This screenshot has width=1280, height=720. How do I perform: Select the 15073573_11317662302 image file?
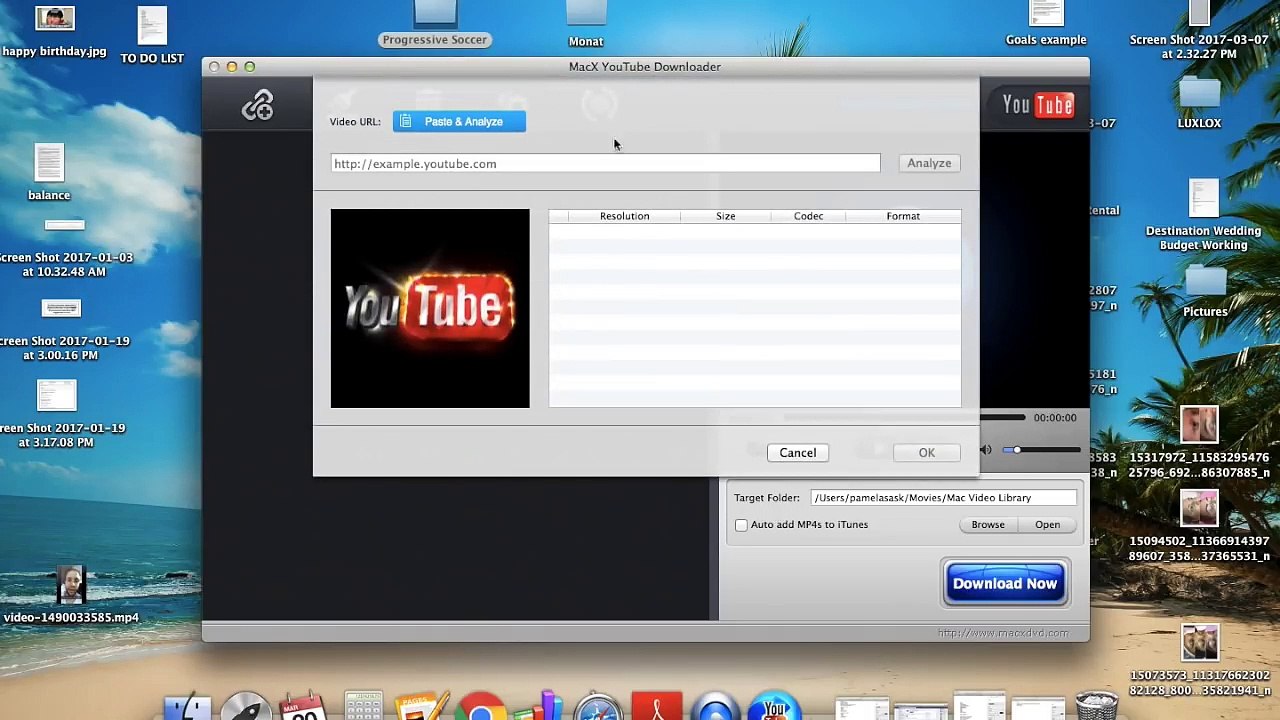pyautogui.click(x=1199, y=660)
